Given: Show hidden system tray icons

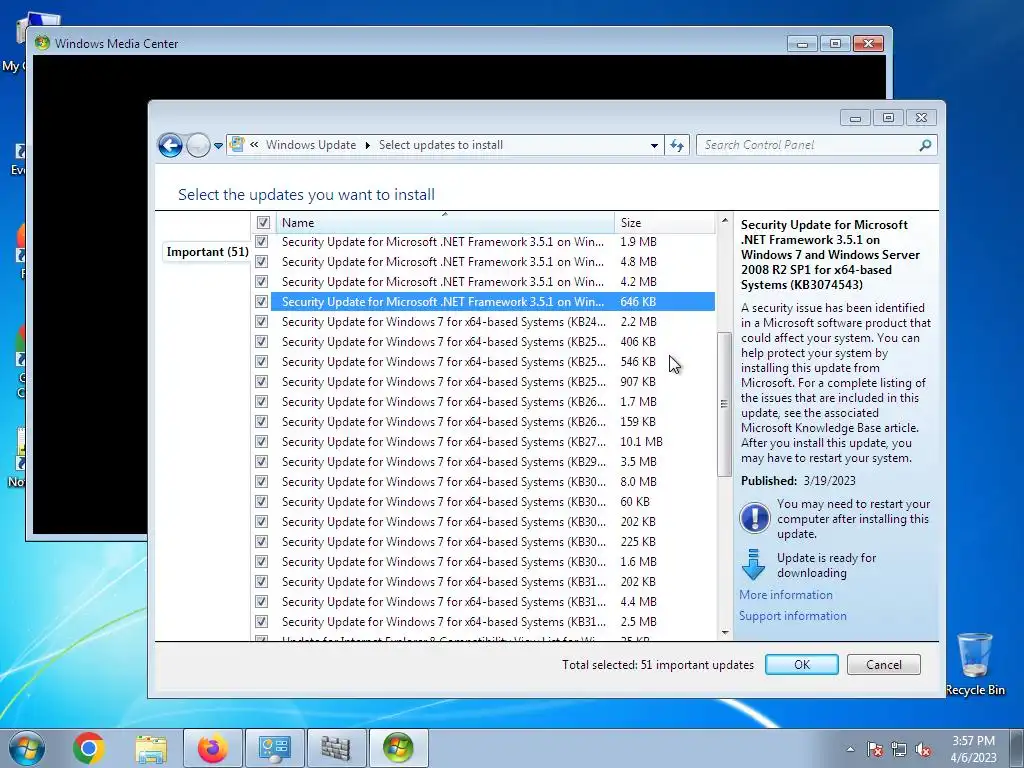Looking at the screenshot, I should 850,749.
